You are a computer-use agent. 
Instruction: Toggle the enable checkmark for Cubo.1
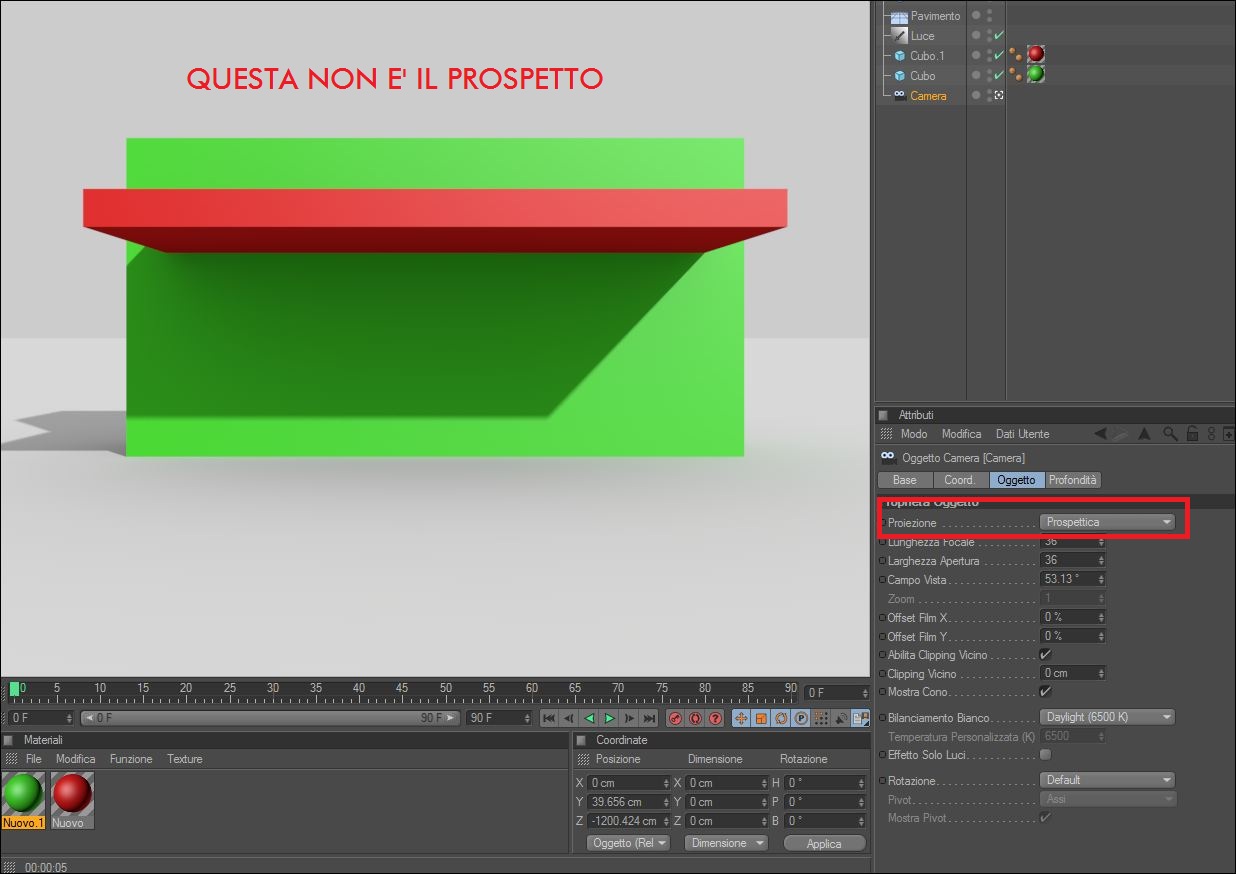(x=999, y=55)
